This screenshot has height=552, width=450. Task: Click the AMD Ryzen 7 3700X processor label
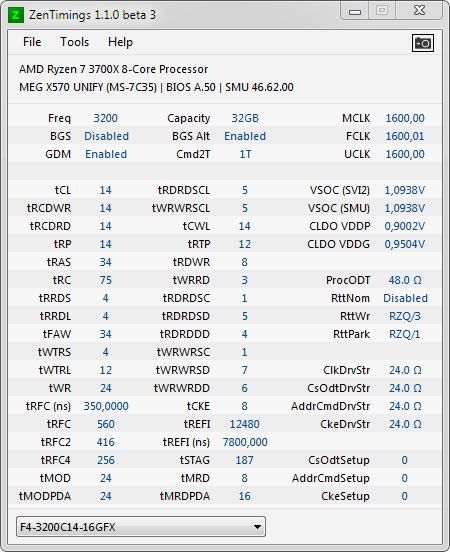click(113, 69)
